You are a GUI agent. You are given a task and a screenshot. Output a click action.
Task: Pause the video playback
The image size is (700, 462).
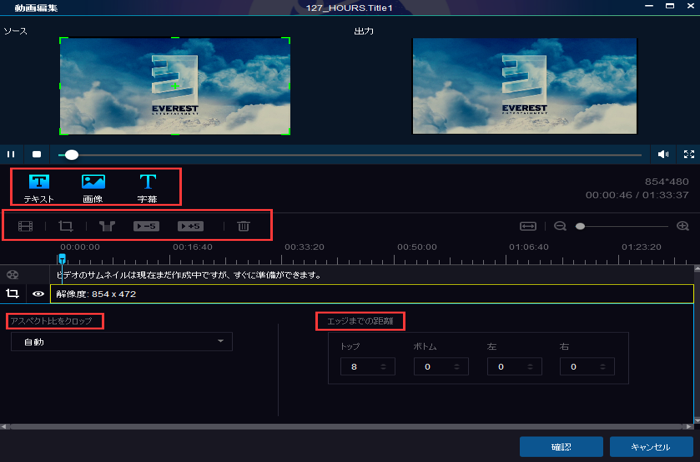11,154
